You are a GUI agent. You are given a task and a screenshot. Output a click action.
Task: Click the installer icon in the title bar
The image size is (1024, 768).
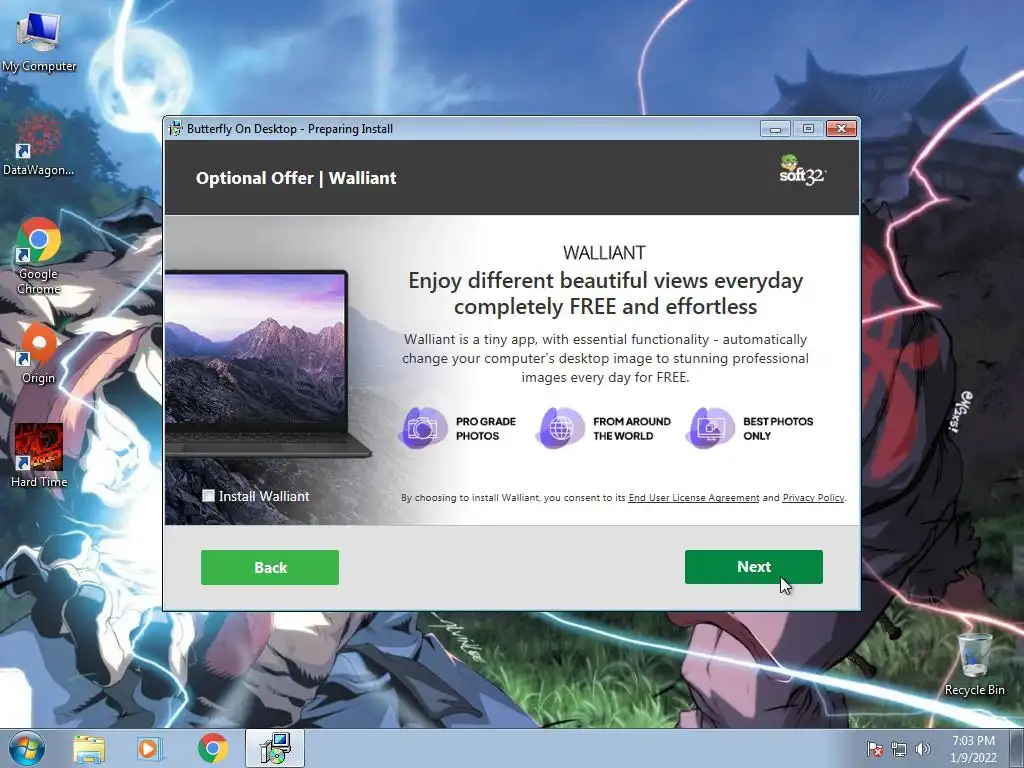pyautogui.click(x=175, y=128)
